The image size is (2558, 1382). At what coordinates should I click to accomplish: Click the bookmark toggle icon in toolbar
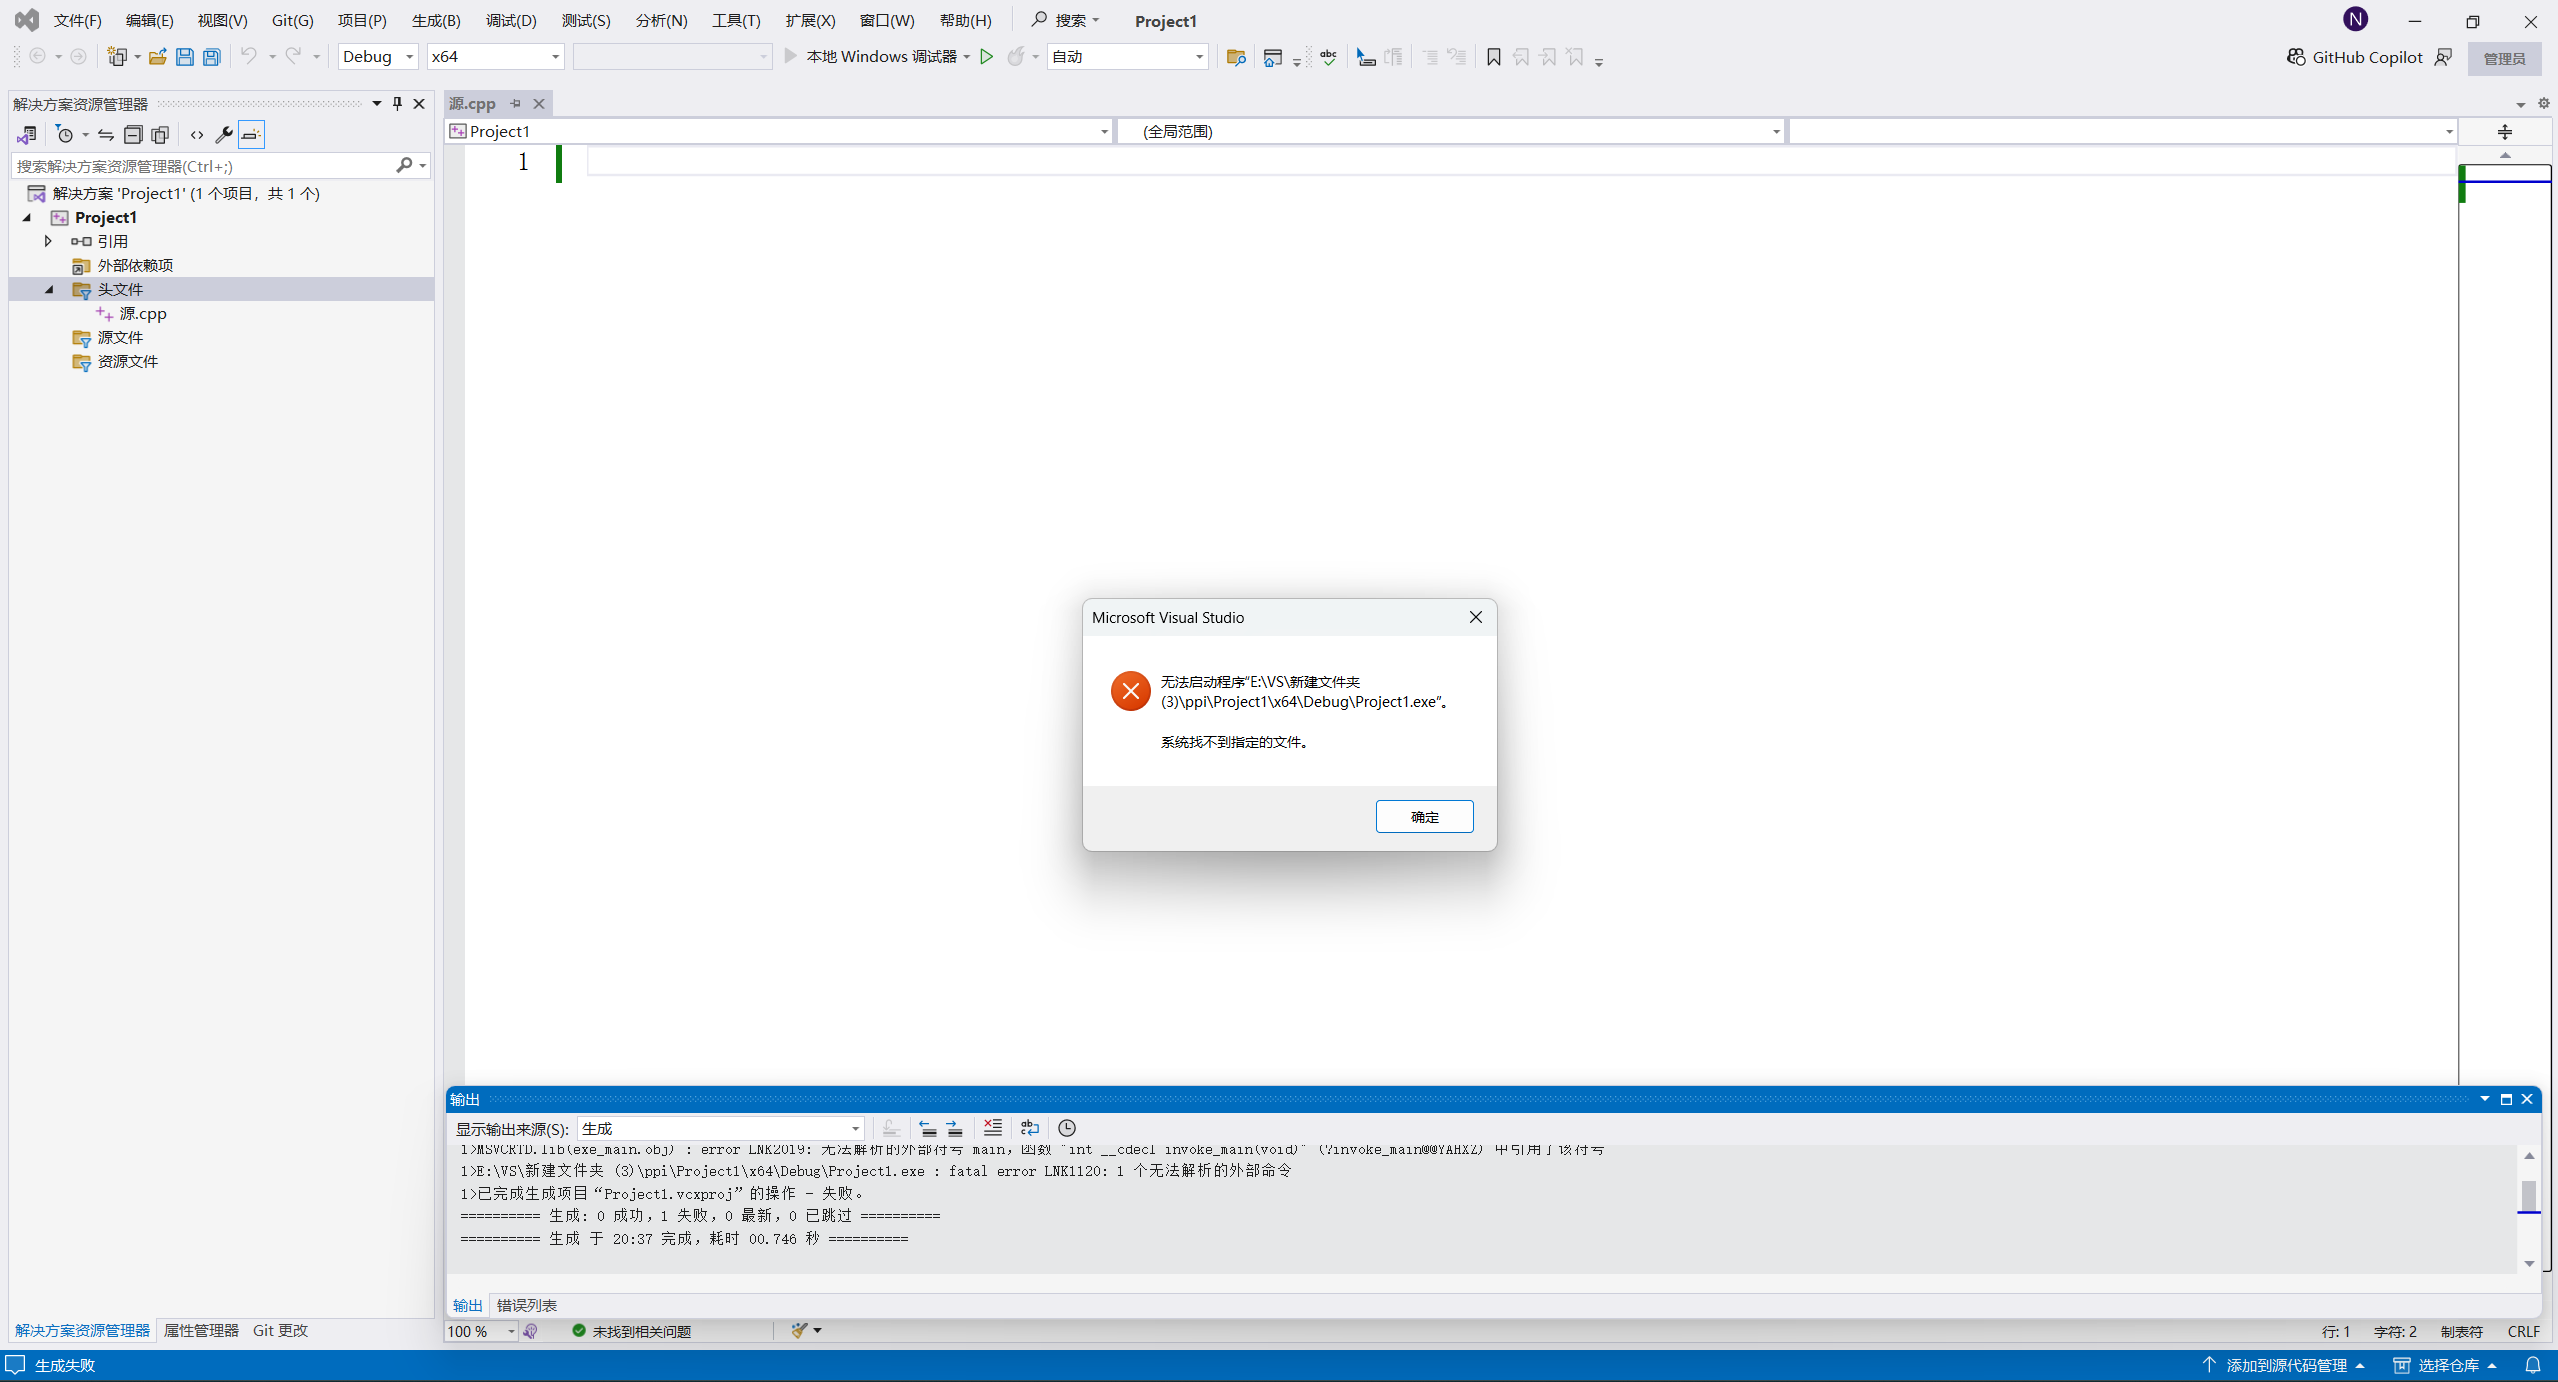[1493, 57]
